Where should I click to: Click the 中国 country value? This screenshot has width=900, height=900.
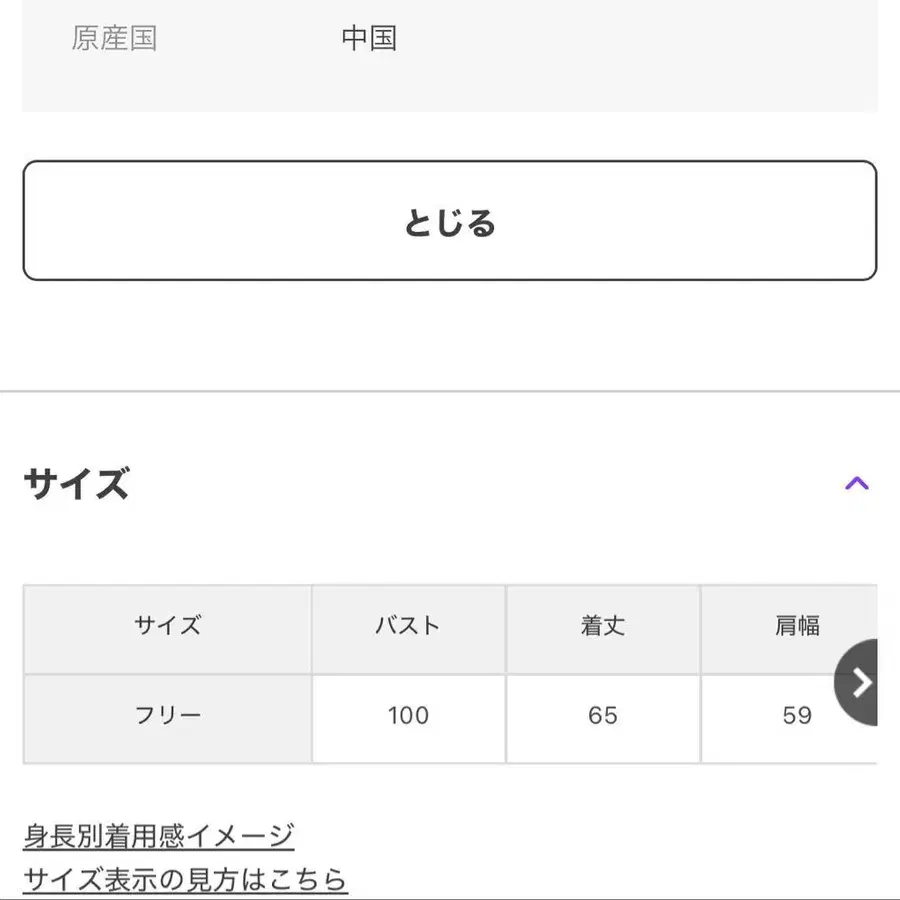[x=370, y=37]
